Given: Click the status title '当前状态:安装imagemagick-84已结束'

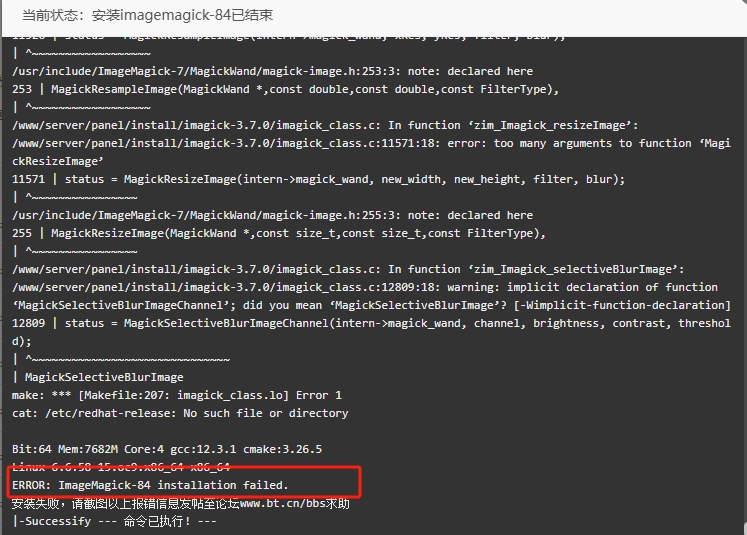Looking at the screenshot, I should click(x=147, y=15).
